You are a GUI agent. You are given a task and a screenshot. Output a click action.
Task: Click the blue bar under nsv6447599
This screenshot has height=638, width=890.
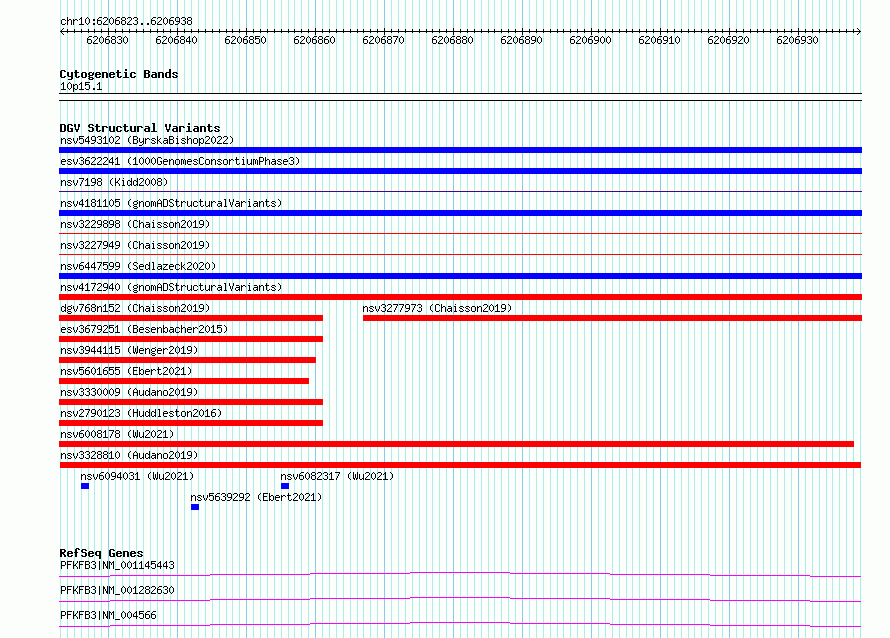click(460, 276)
